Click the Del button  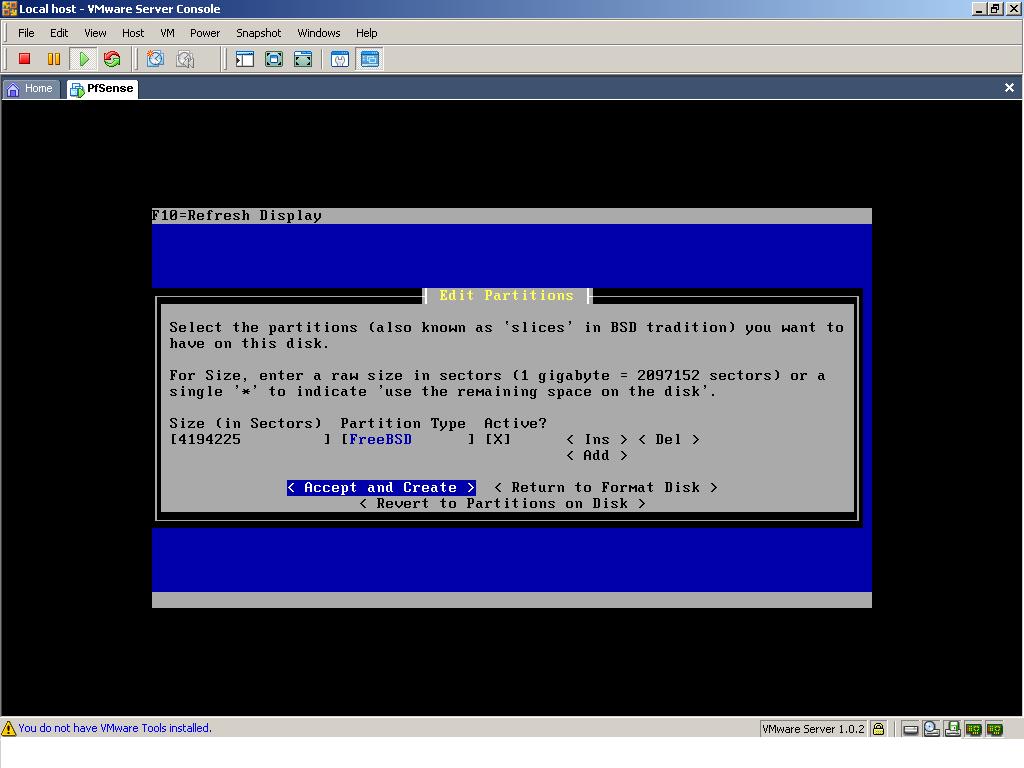669,440
